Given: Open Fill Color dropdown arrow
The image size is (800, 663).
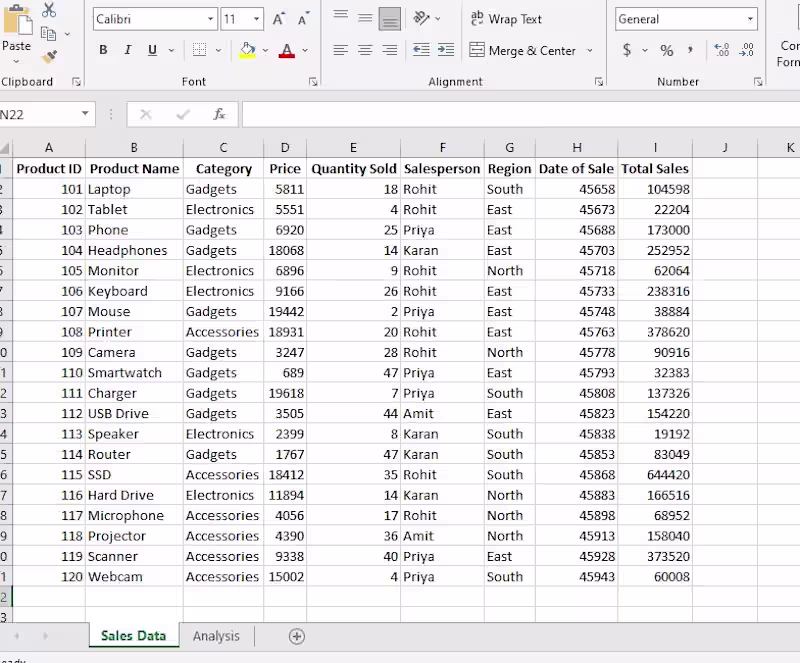Looking at the screenshot, I should point(265,50).
